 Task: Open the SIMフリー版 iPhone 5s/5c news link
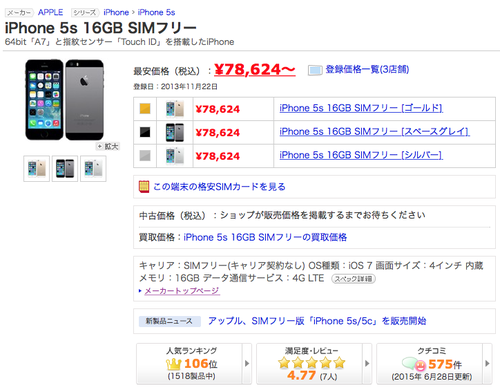pyautogui.click(x=317, y=321)
